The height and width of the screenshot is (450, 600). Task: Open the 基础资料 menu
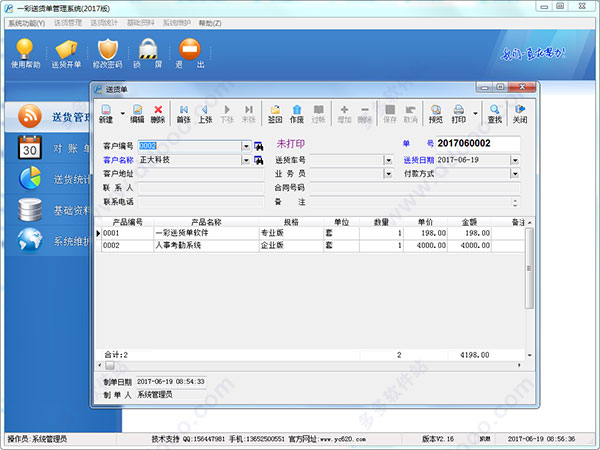click(140, 23)
